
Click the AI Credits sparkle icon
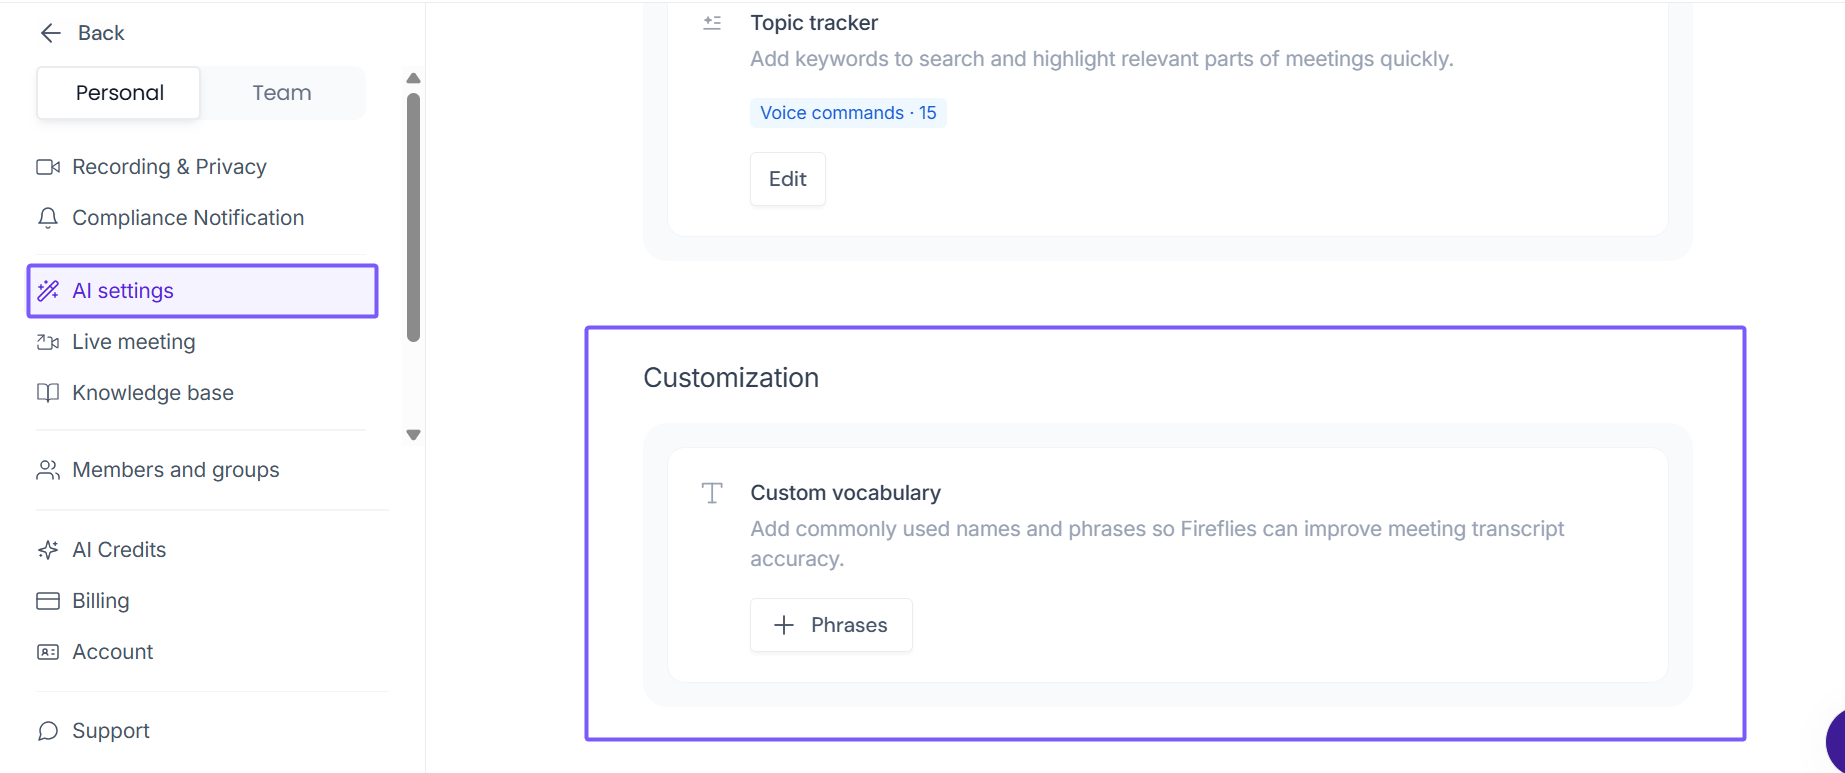[48, 550]
